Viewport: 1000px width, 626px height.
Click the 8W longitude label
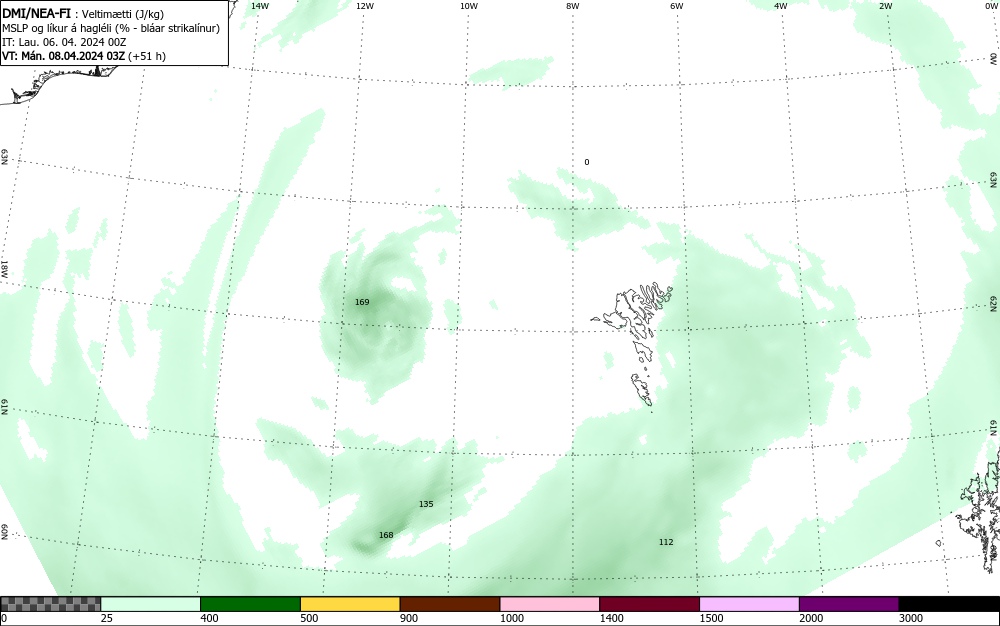tap(573, 6)
